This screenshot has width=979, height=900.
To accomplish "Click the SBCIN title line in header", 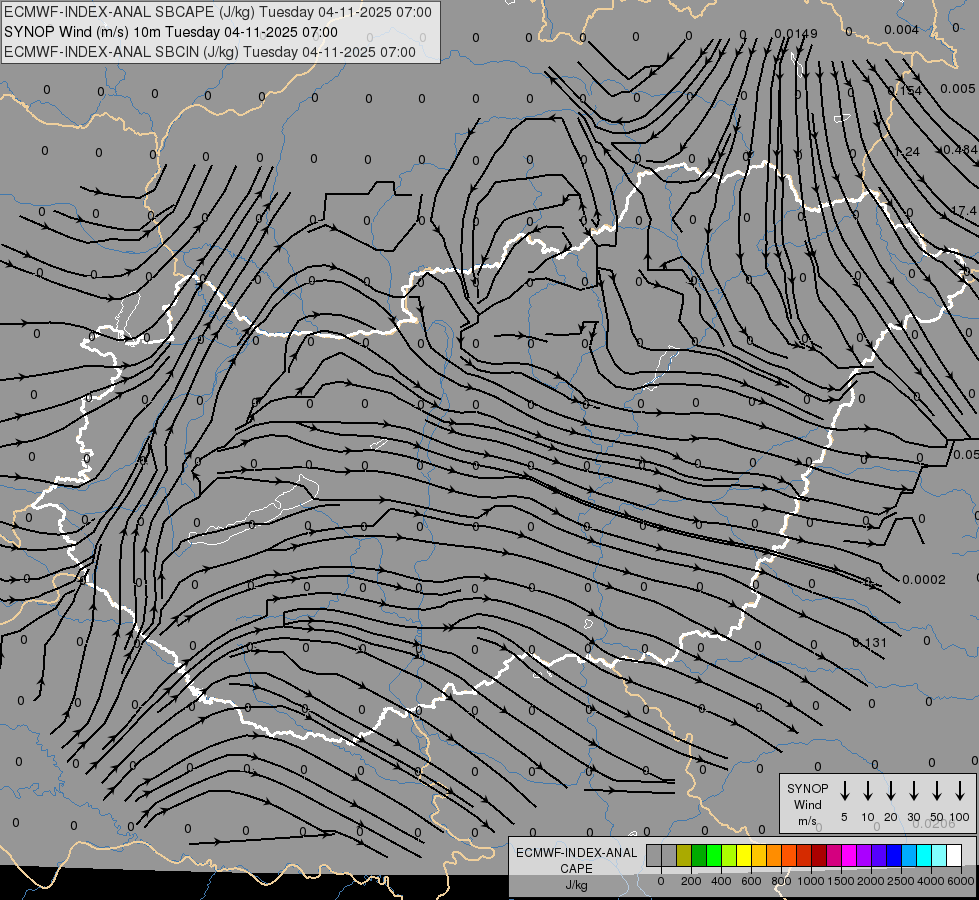I will tap(210, 52).
